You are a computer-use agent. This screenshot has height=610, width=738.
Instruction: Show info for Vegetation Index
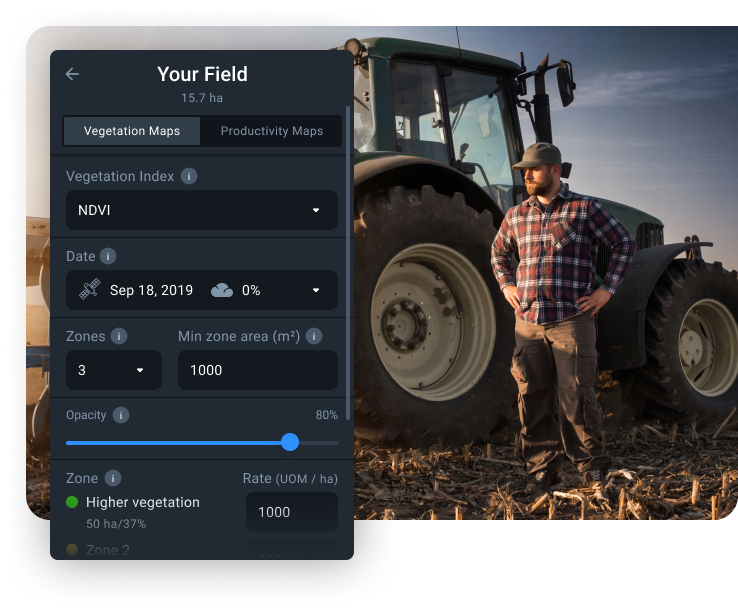189,177
